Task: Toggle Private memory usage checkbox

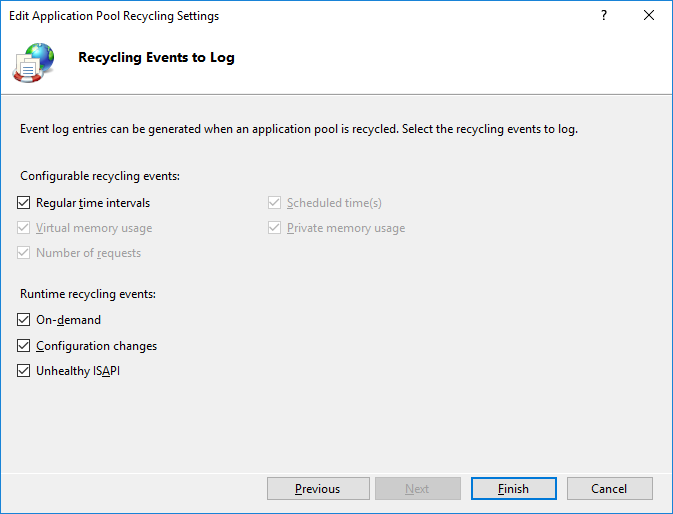Action: coord(274,227)
